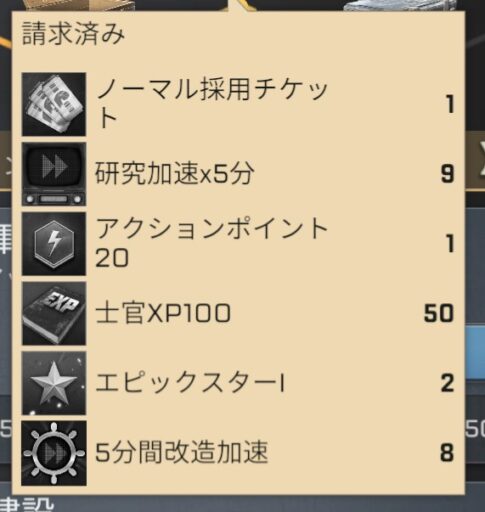Click quantity 50 beside 士官XP100

tap(439, 313)
